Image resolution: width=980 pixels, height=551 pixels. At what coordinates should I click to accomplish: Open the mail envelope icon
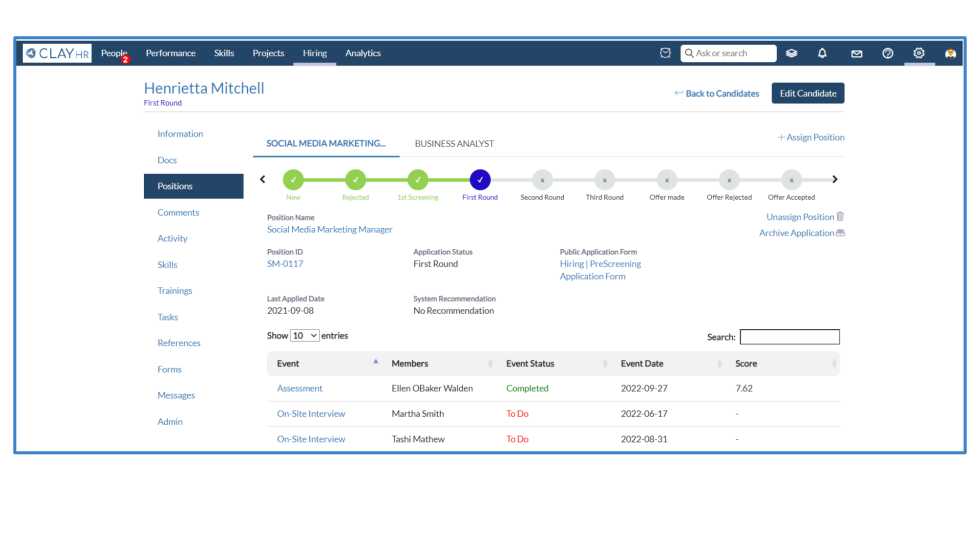point(856,53)
